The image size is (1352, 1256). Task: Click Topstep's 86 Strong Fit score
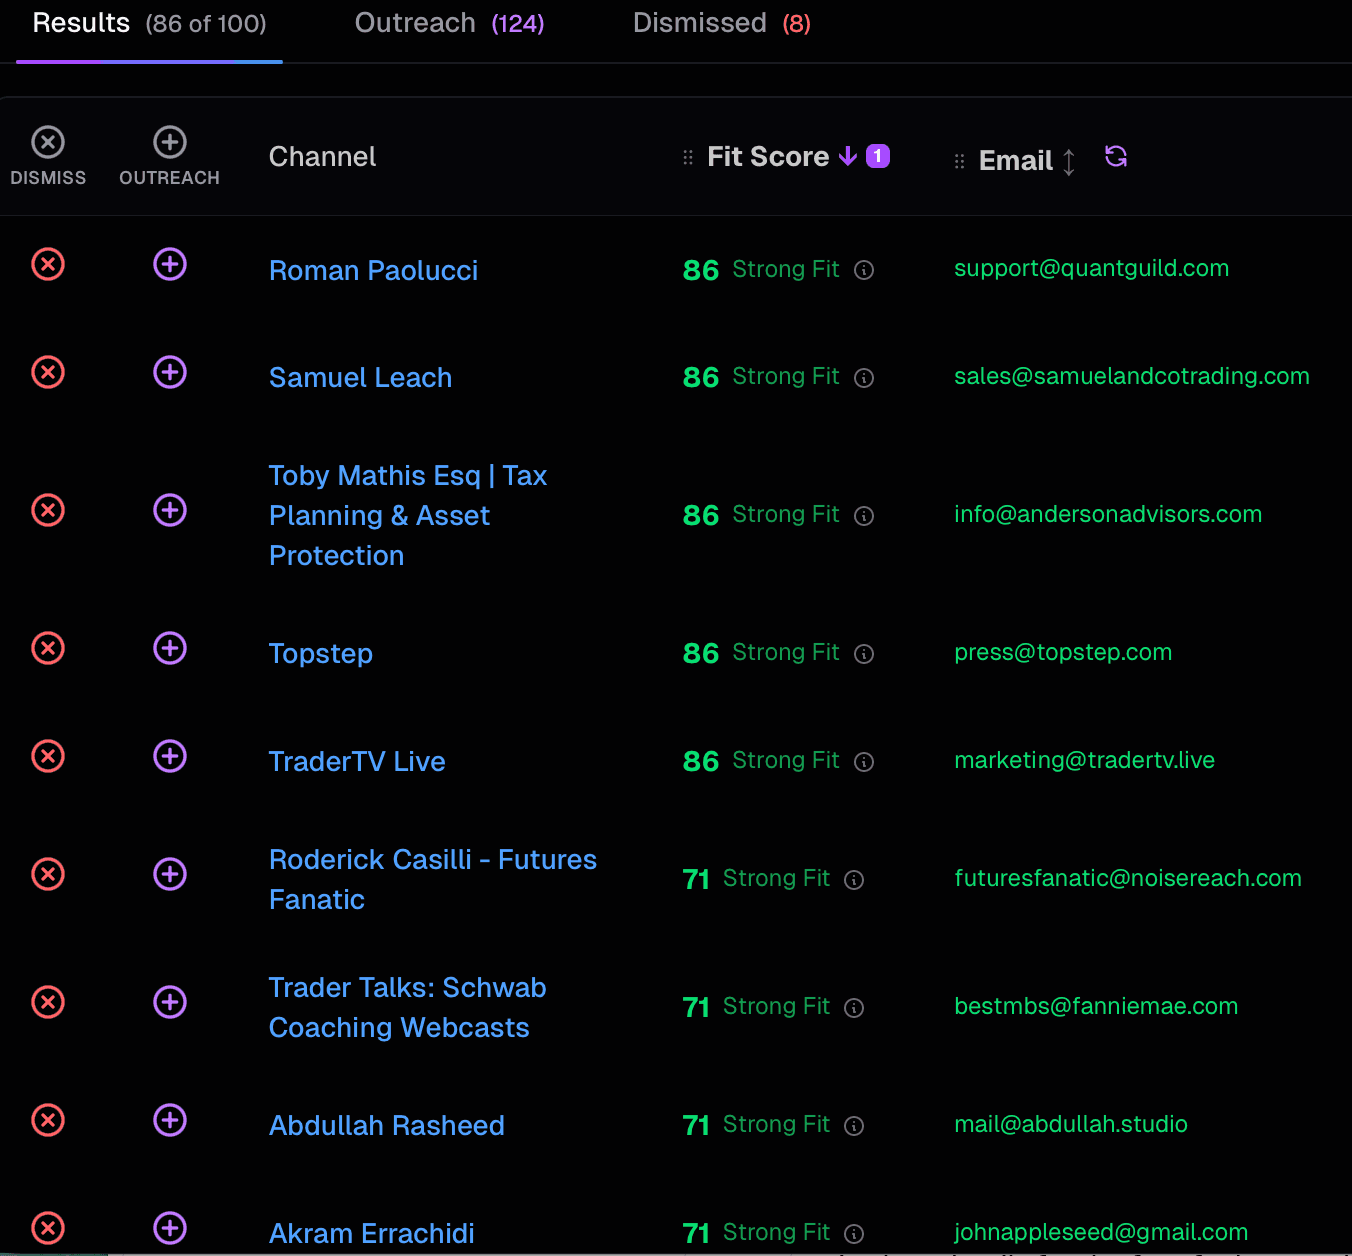click(x=761, y=654)
